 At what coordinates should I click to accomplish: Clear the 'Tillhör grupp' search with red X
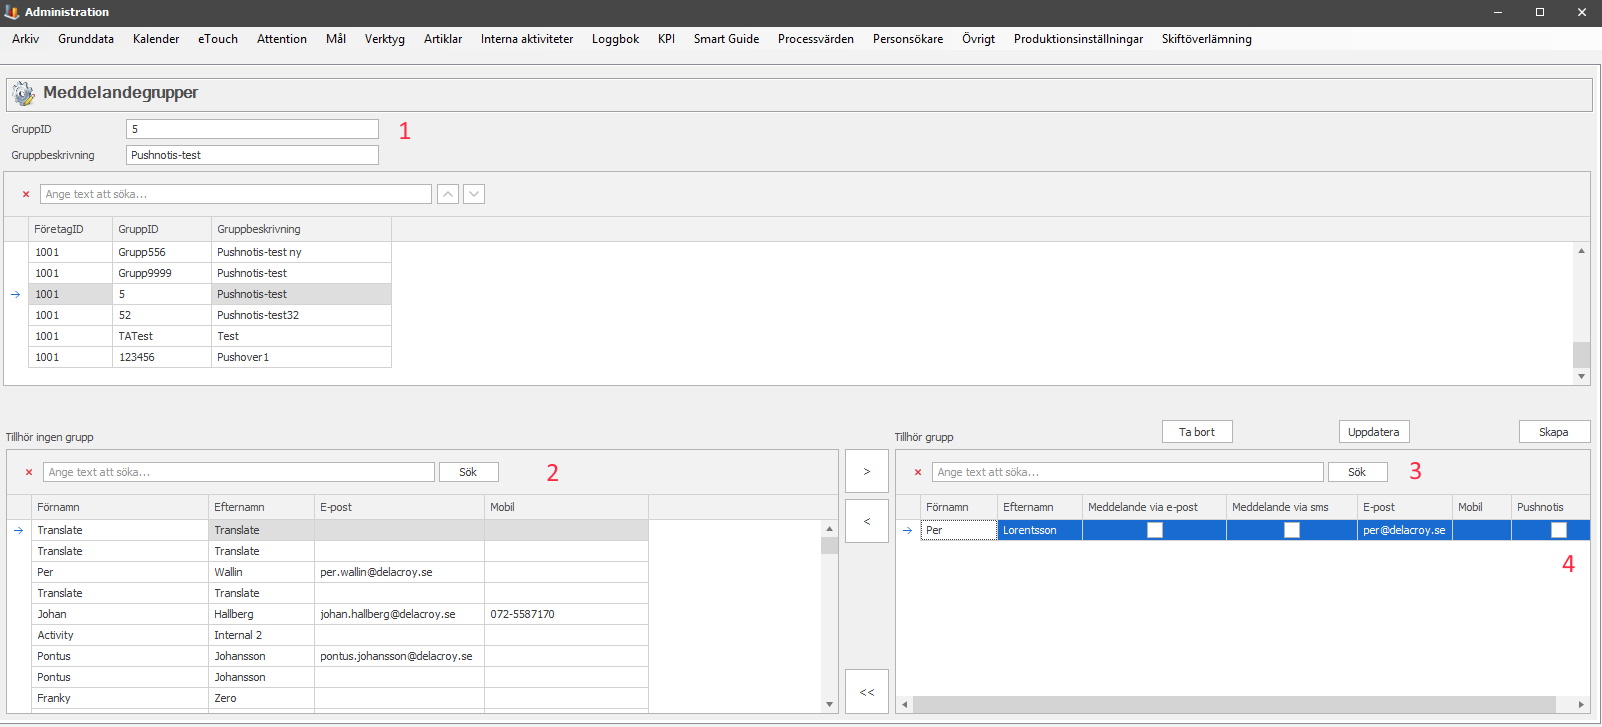[x=918, y=472]
